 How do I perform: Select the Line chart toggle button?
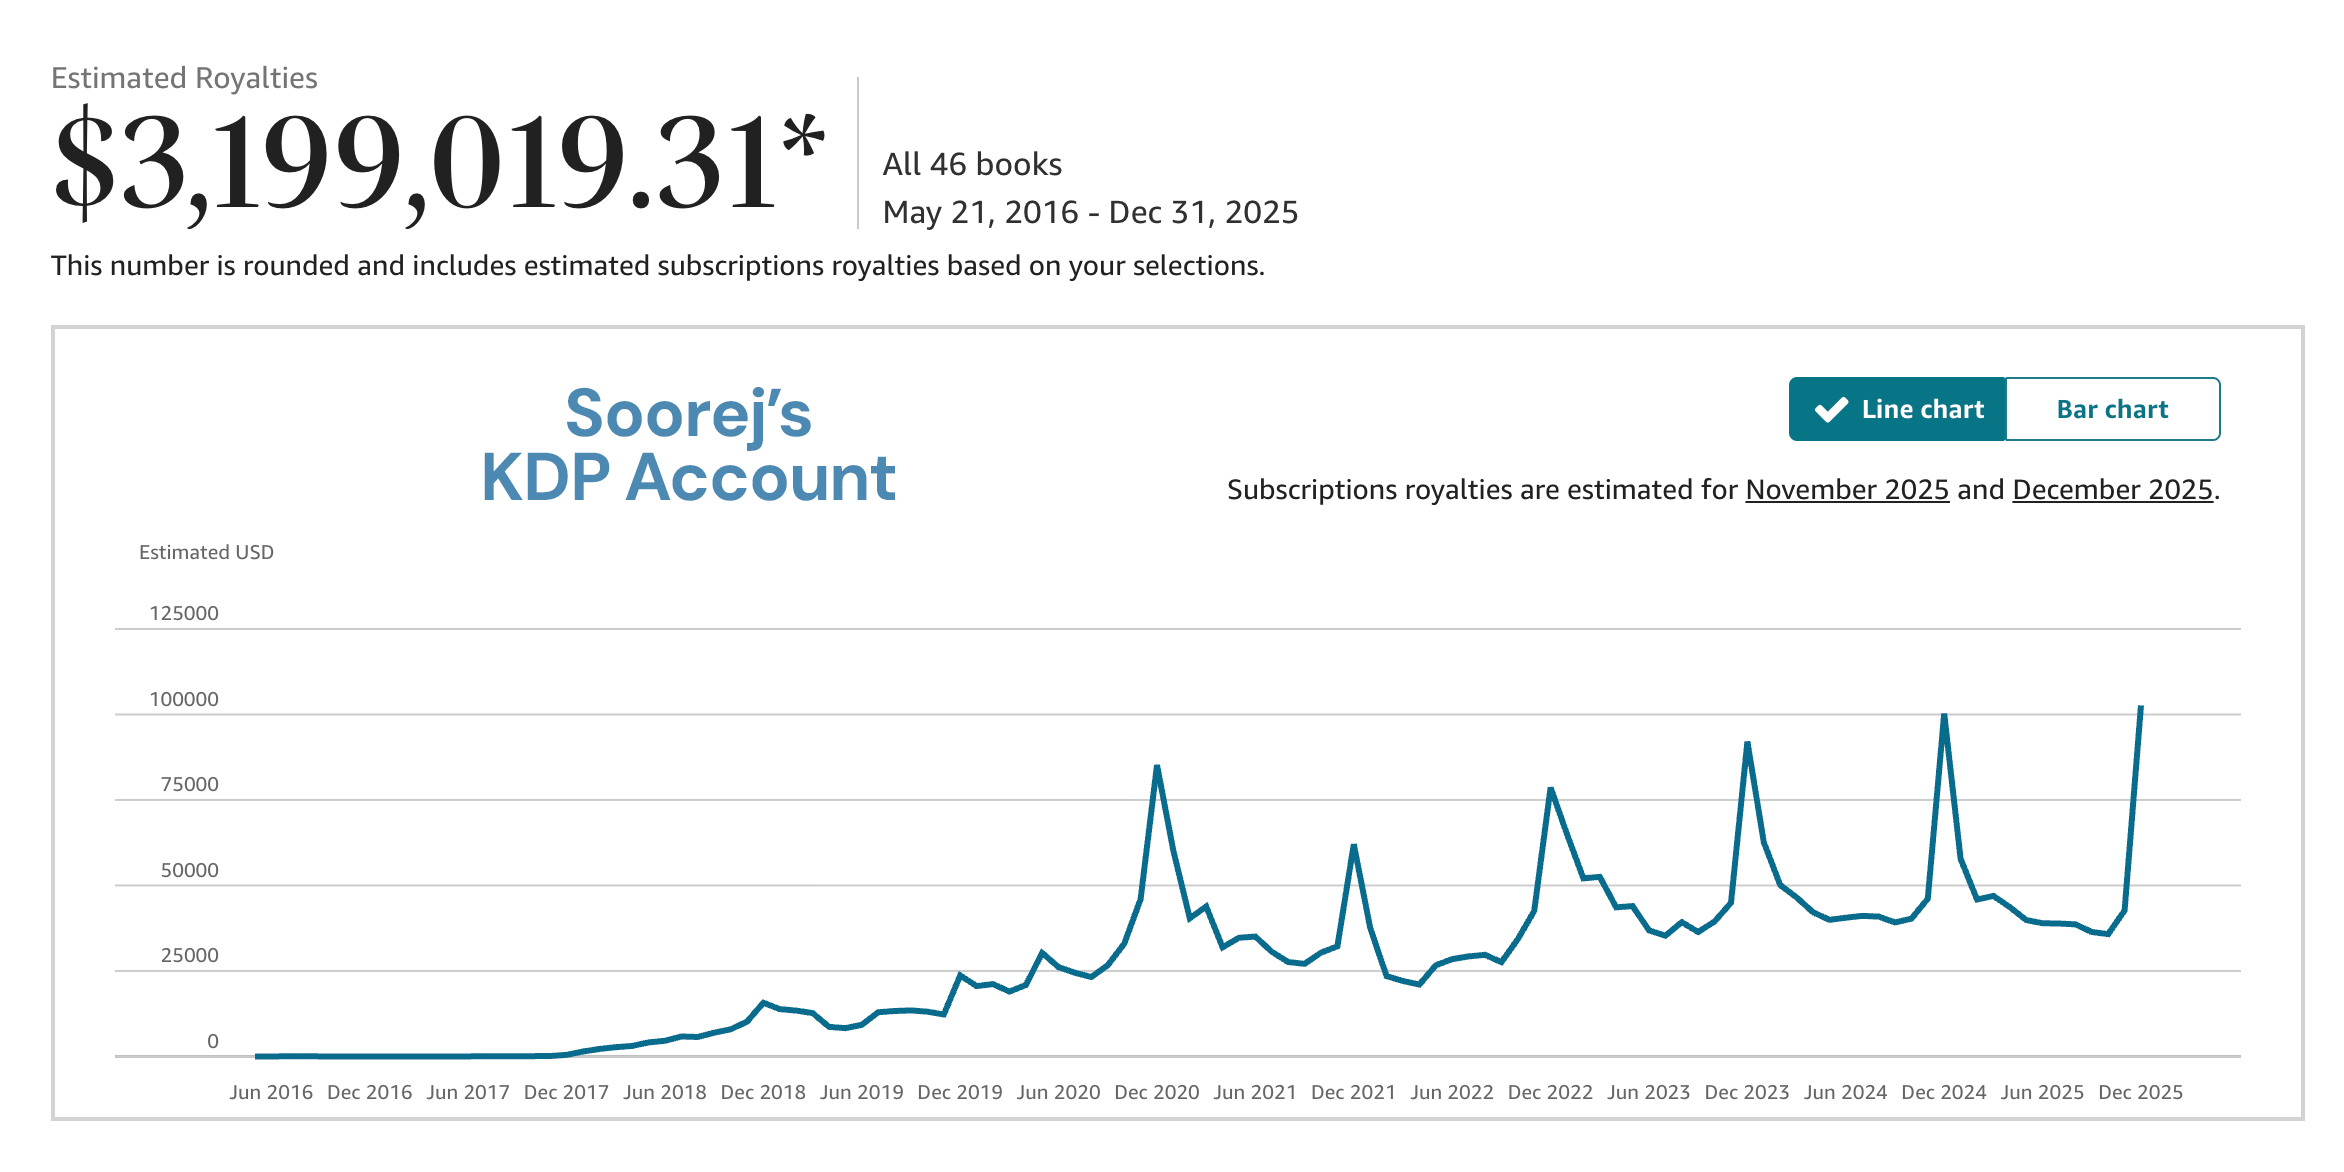pyautogui.click(x=1897, y=409)
